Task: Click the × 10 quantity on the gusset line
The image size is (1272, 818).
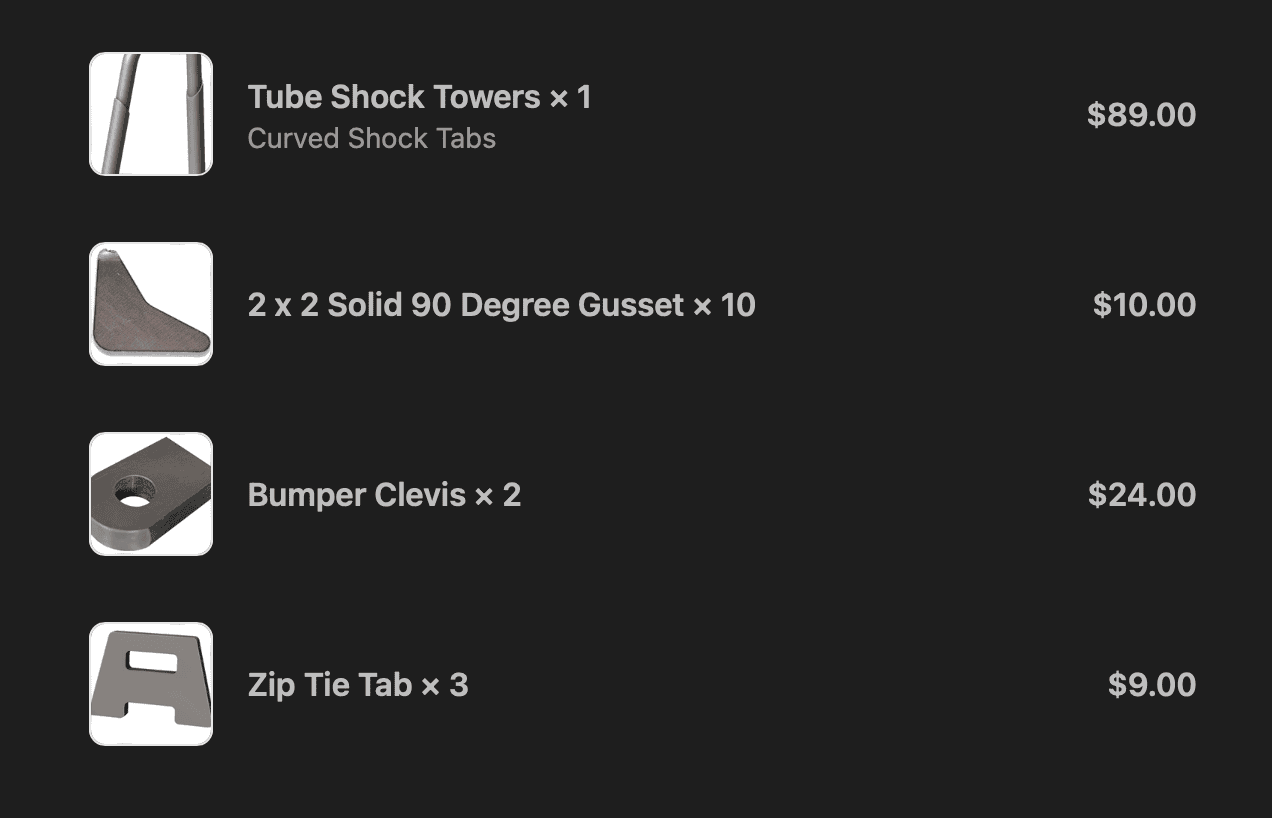Action: 724,305
